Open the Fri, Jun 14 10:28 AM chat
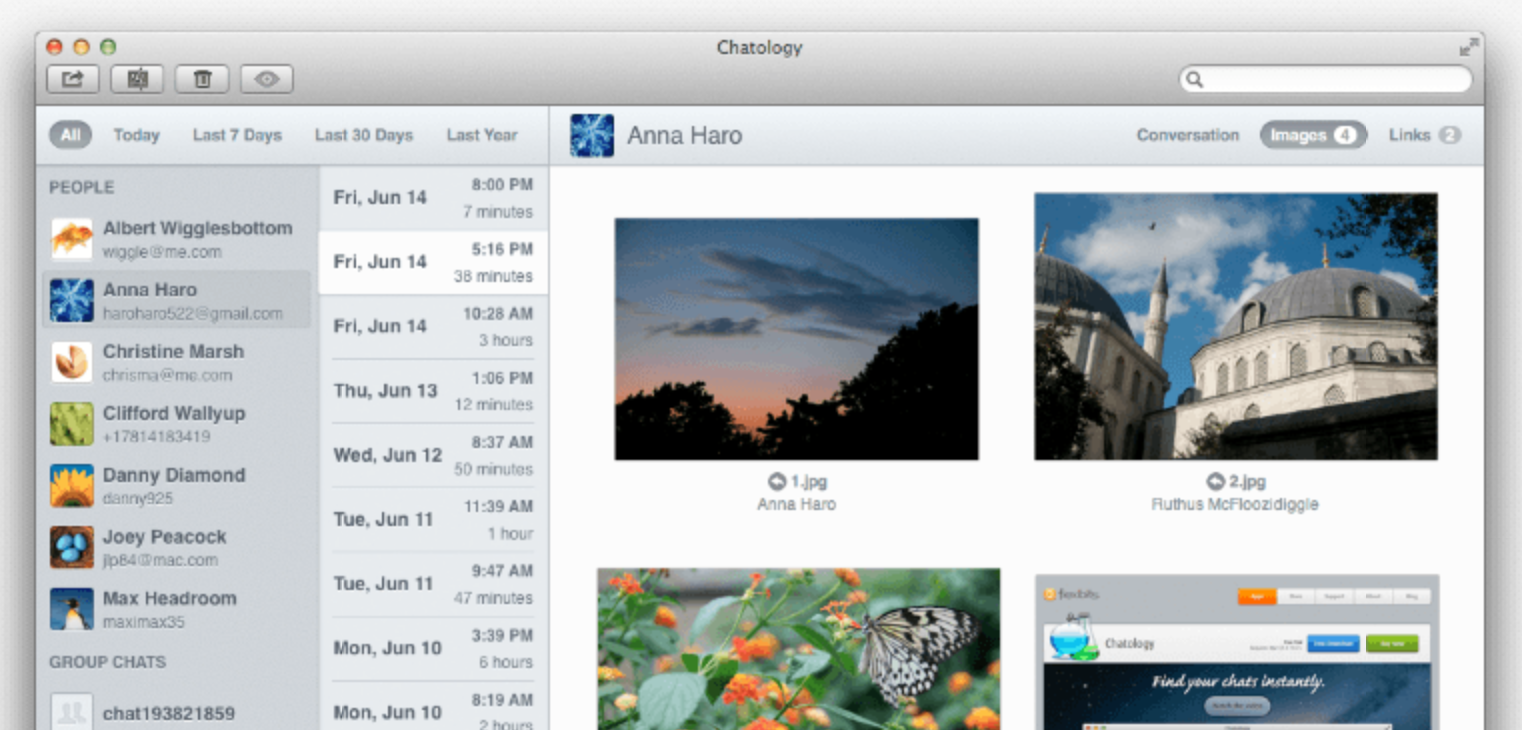The width and height of the screenshot is (1522, 730). click(433, 326)
